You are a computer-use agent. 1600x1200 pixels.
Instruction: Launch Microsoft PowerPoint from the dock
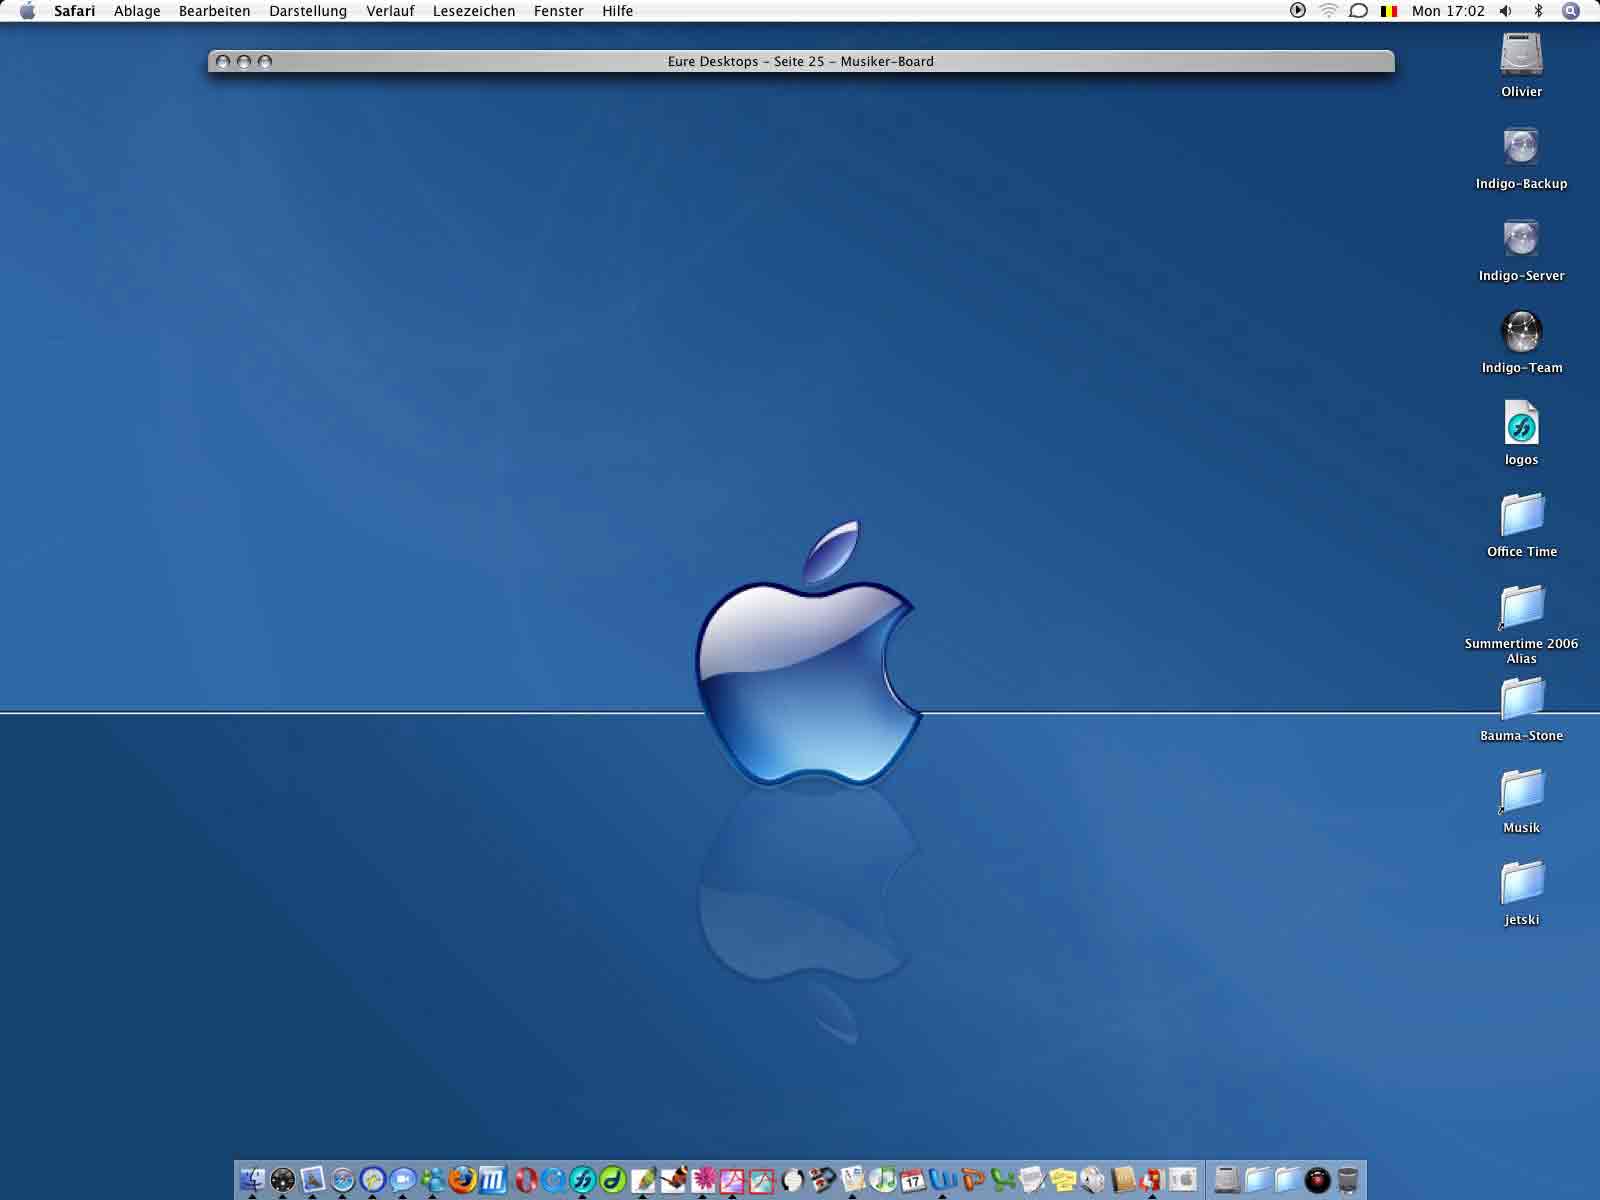(972, 1180)
